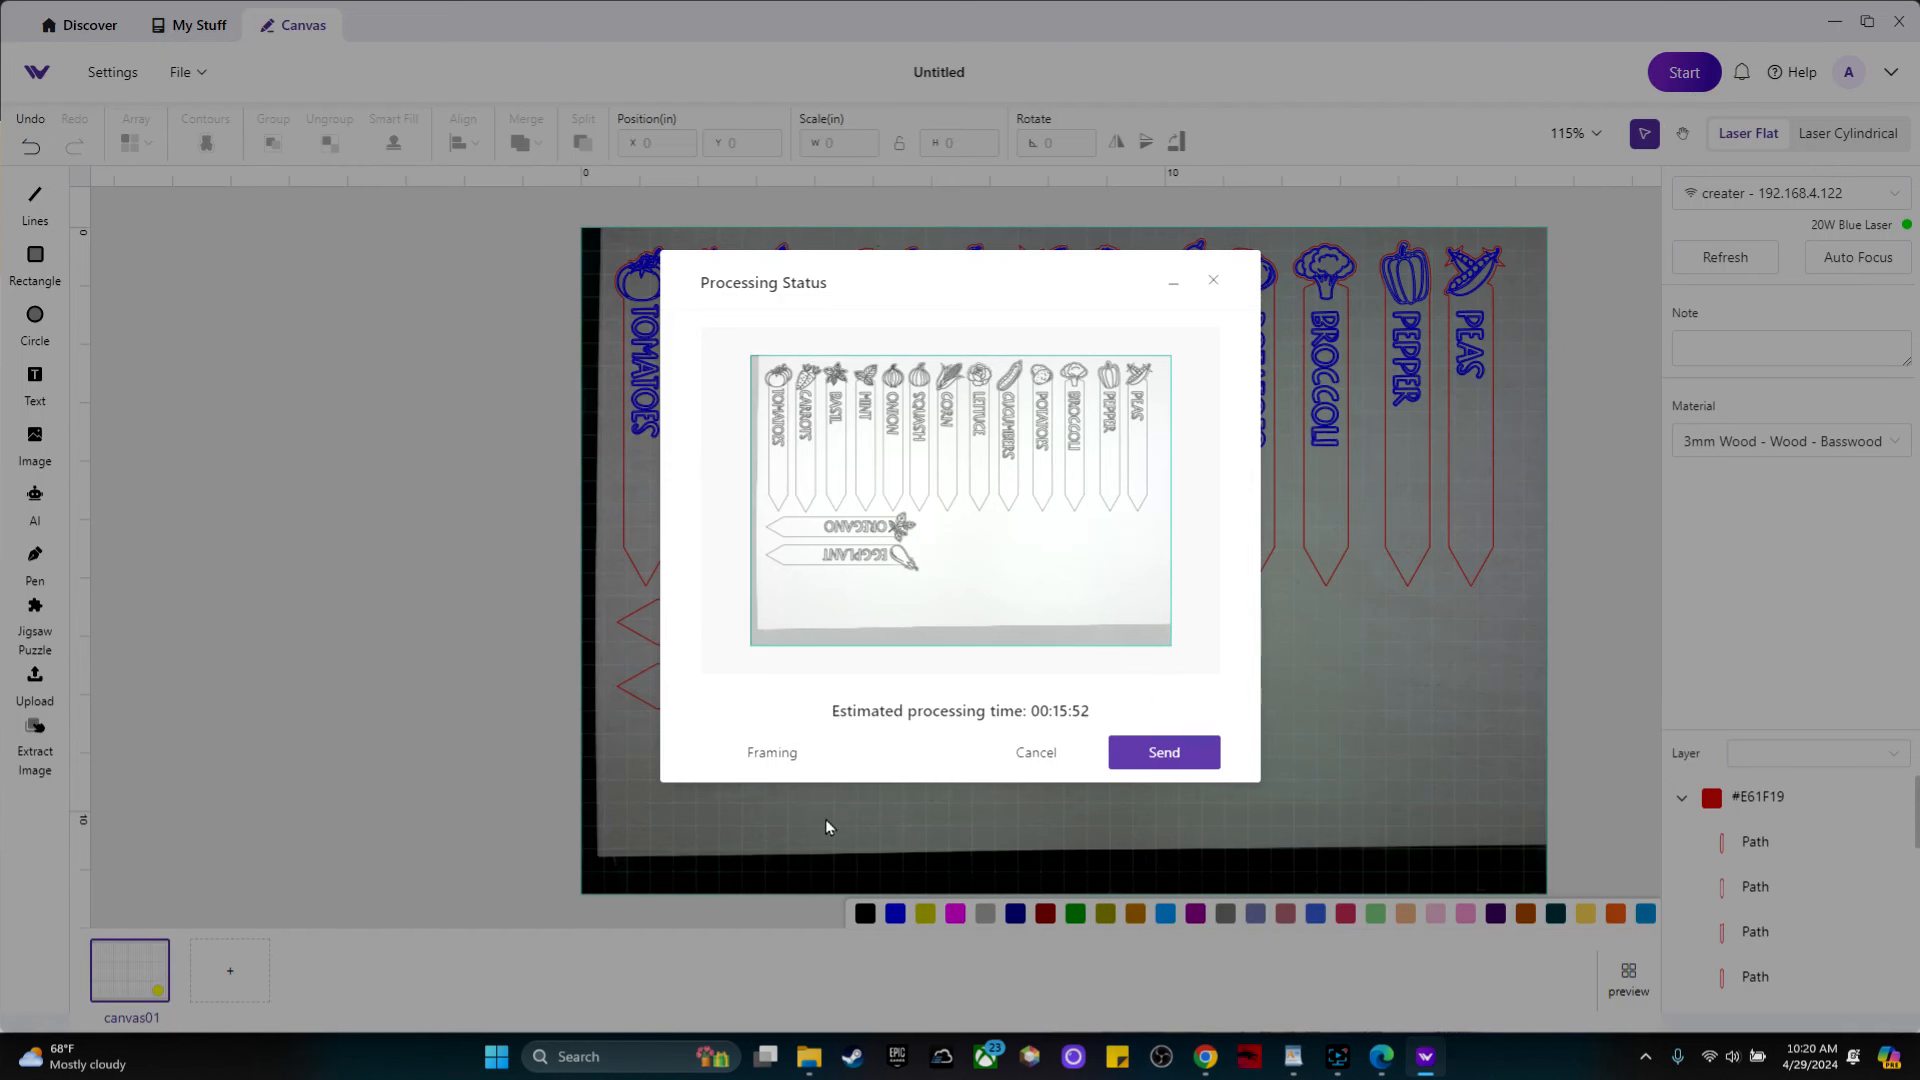The height and width of the screenshot is (1080, 1920).
Task: Open the File menu dropdown
Action: (188, 72)
